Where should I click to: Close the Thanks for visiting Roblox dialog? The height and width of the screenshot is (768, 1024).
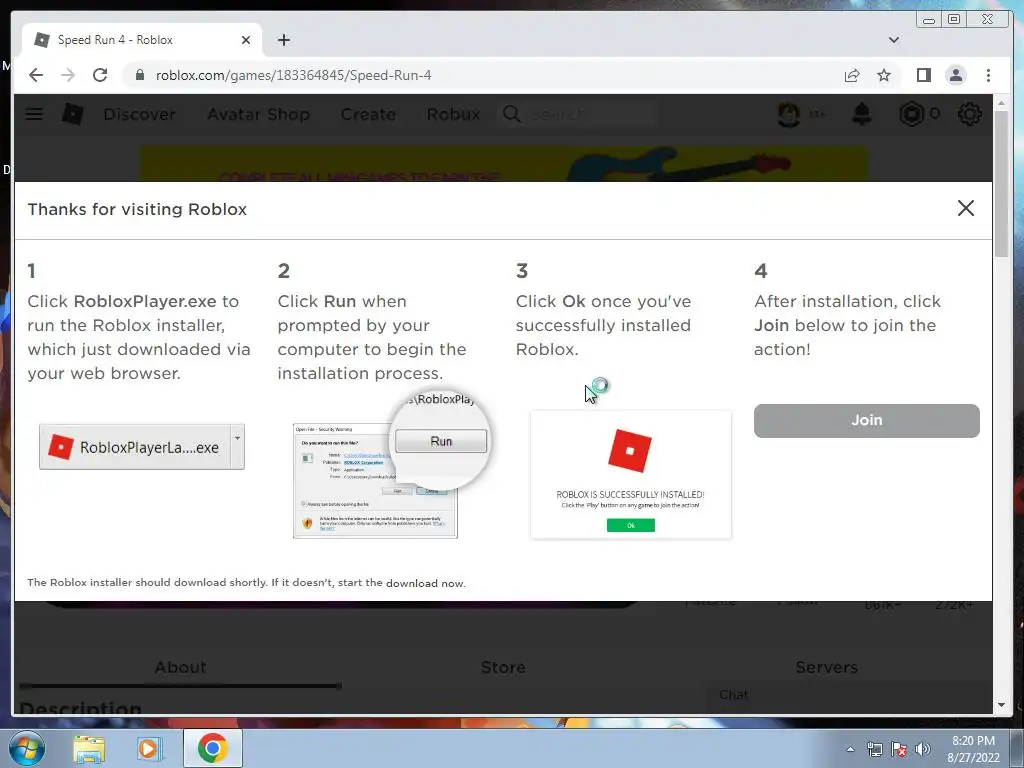[x=966, y=208]
